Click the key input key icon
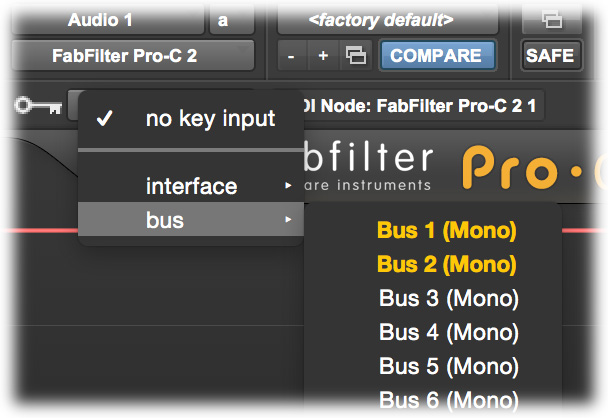The width and height of the screenshot is (608, 418). 38,105
